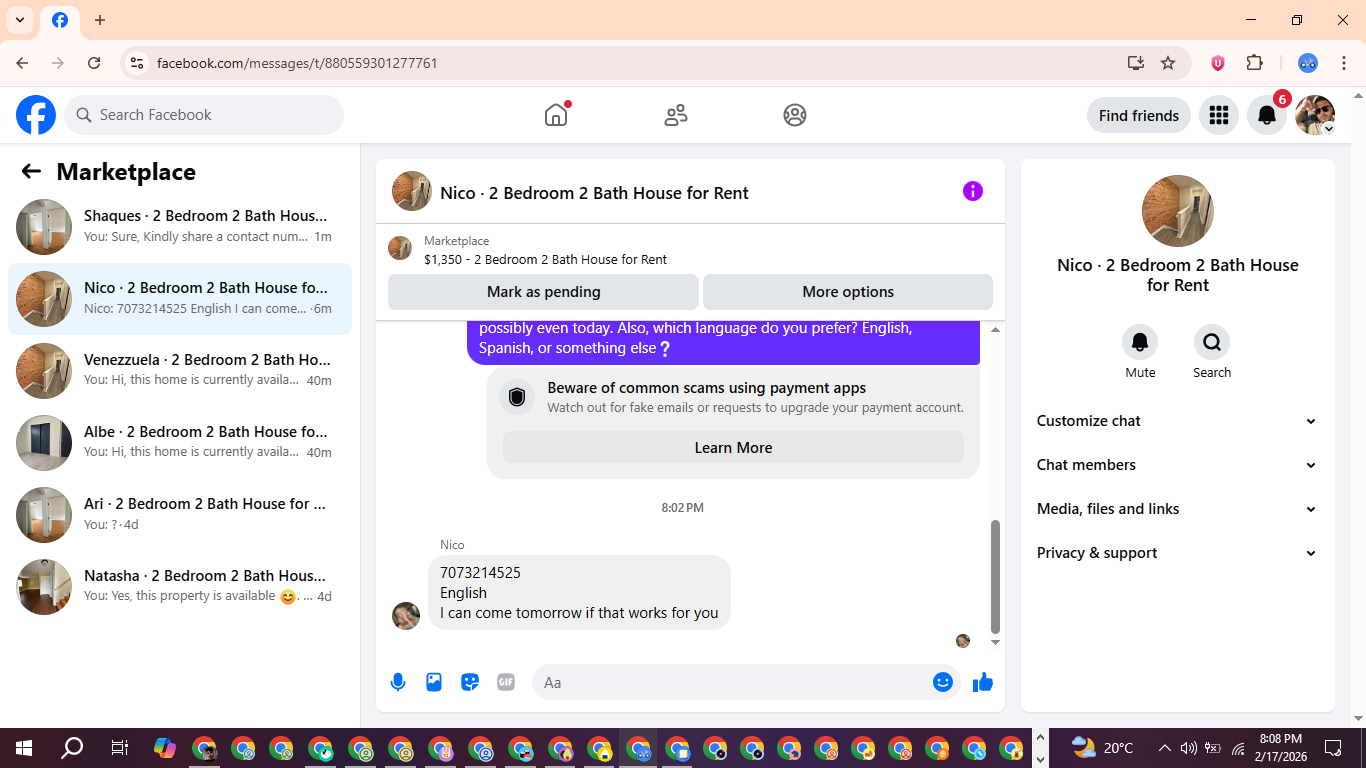Click Nico's avatar beside the message

(x=406, y=616)
